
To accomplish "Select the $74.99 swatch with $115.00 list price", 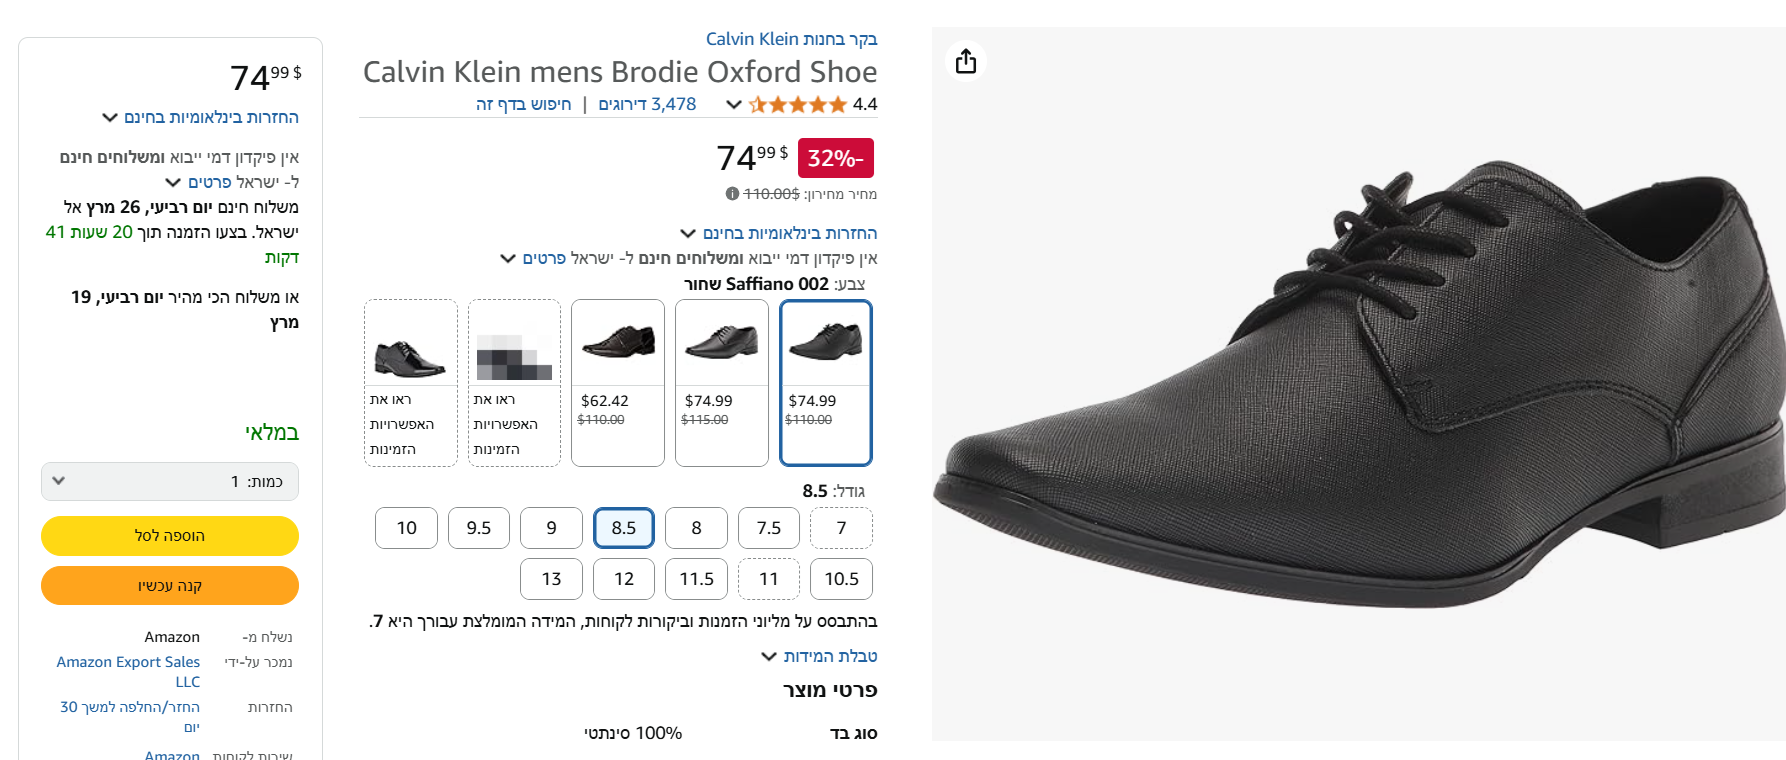I will tap(722, 382).
